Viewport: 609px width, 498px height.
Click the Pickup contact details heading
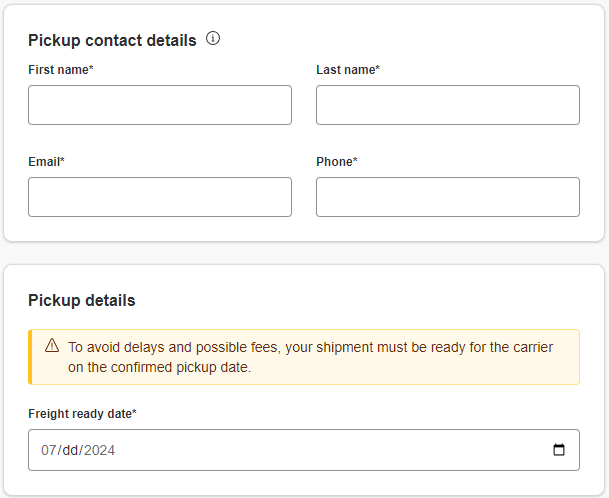(112, 40)
